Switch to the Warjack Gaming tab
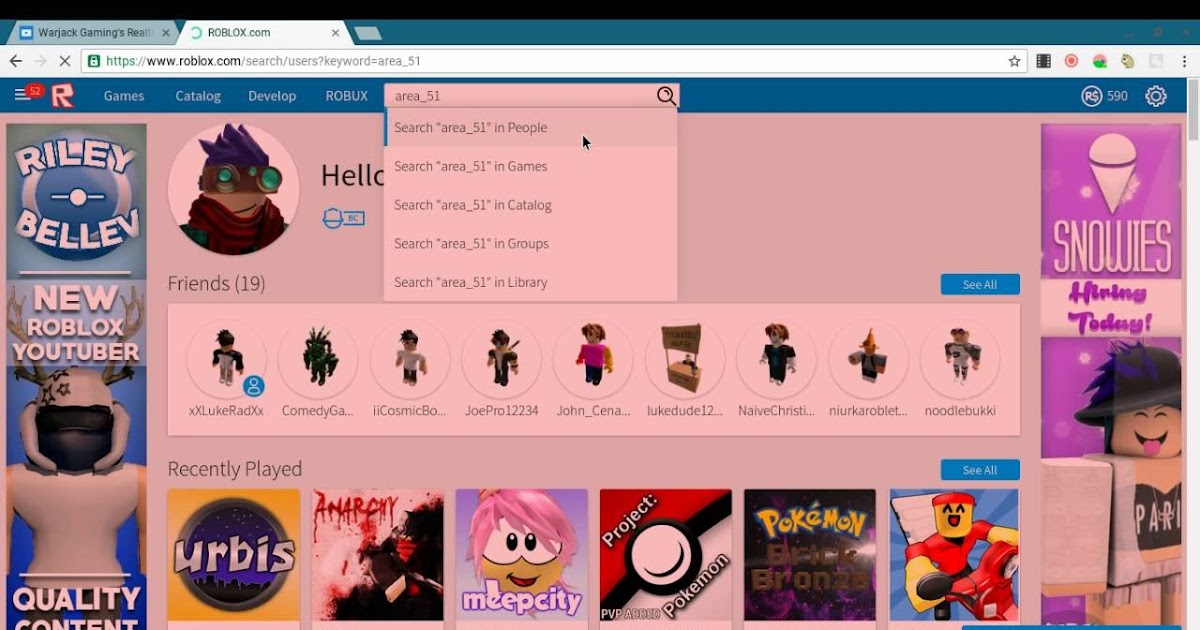The height and width of the screenshot is (630, 1200). pos(94,33)
